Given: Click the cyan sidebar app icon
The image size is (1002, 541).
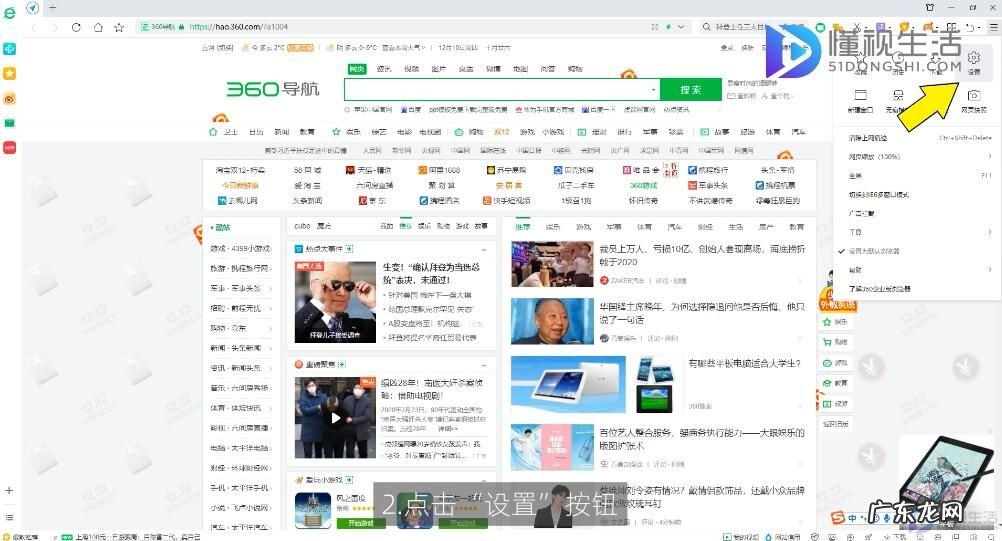Looking at the screenshot, I should pos(10,49).
